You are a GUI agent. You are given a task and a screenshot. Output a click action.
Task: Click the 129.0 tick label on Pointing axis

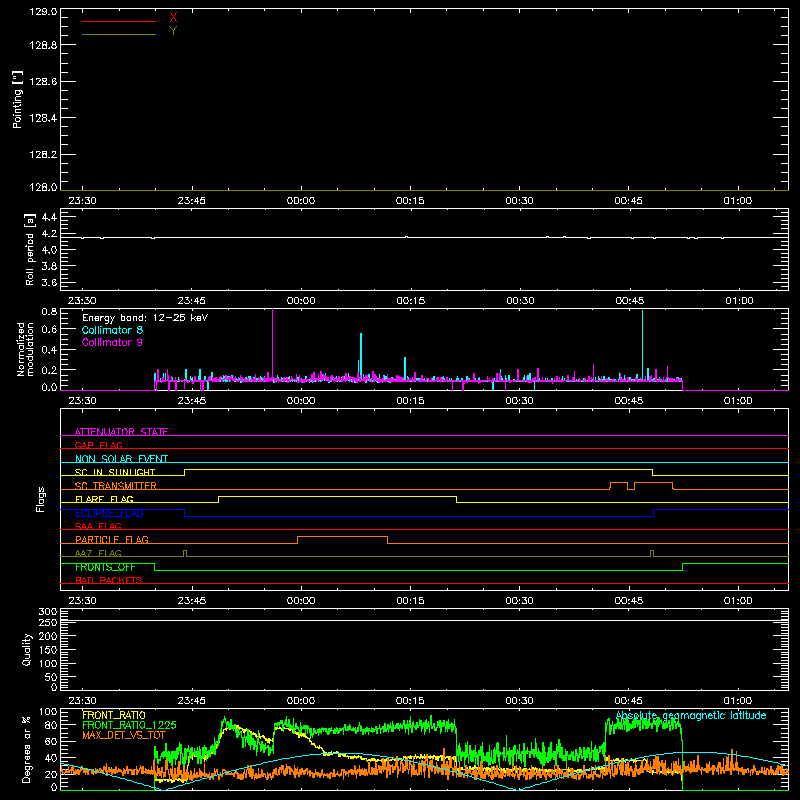click(43, 11)
